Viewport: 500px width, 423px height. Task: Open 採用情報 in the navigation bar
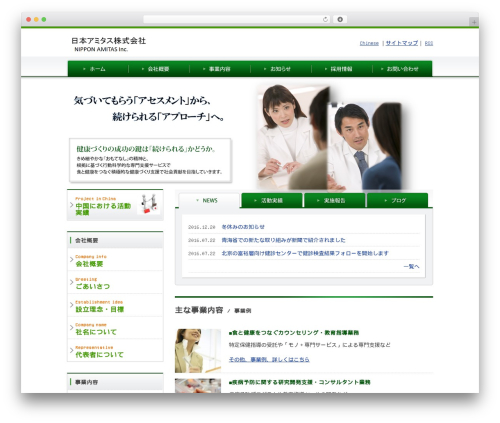pyautogui.click(x=342, y=69)
